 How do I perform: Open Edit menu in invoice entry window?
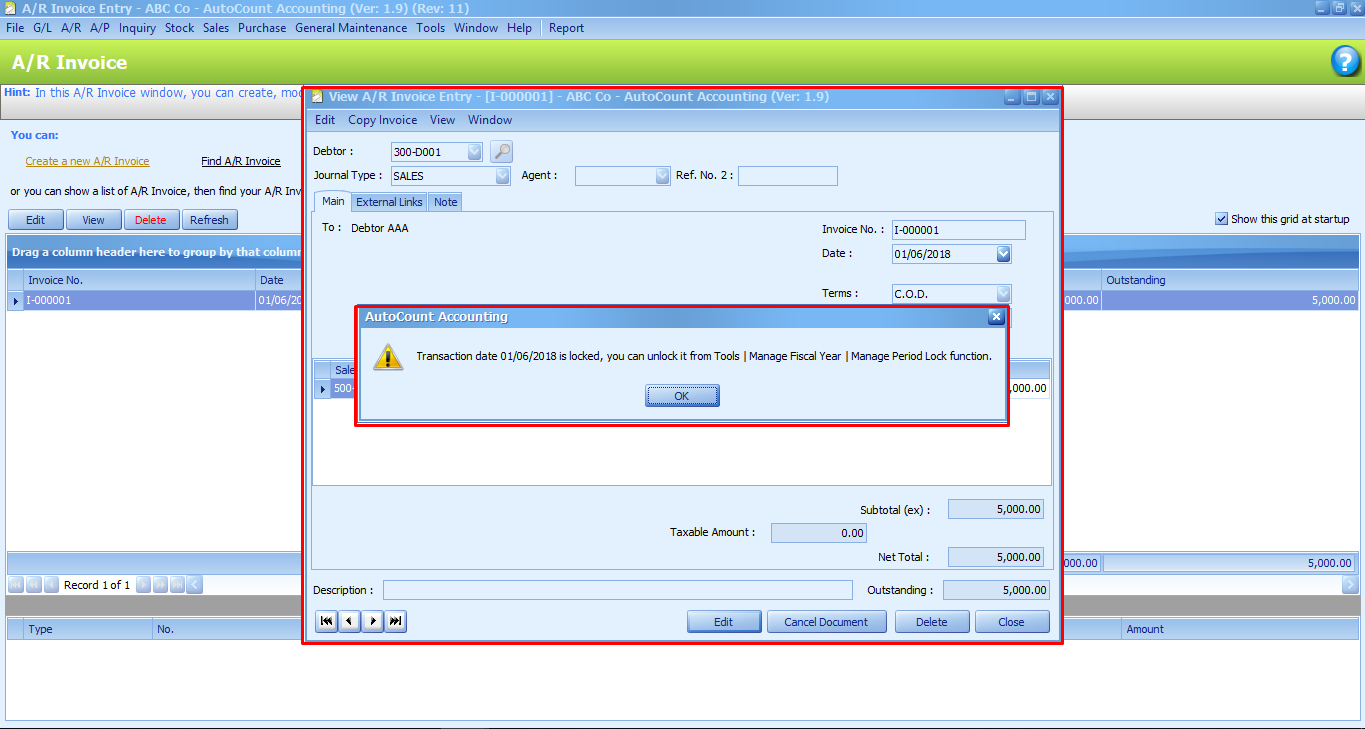coord(326,120)
